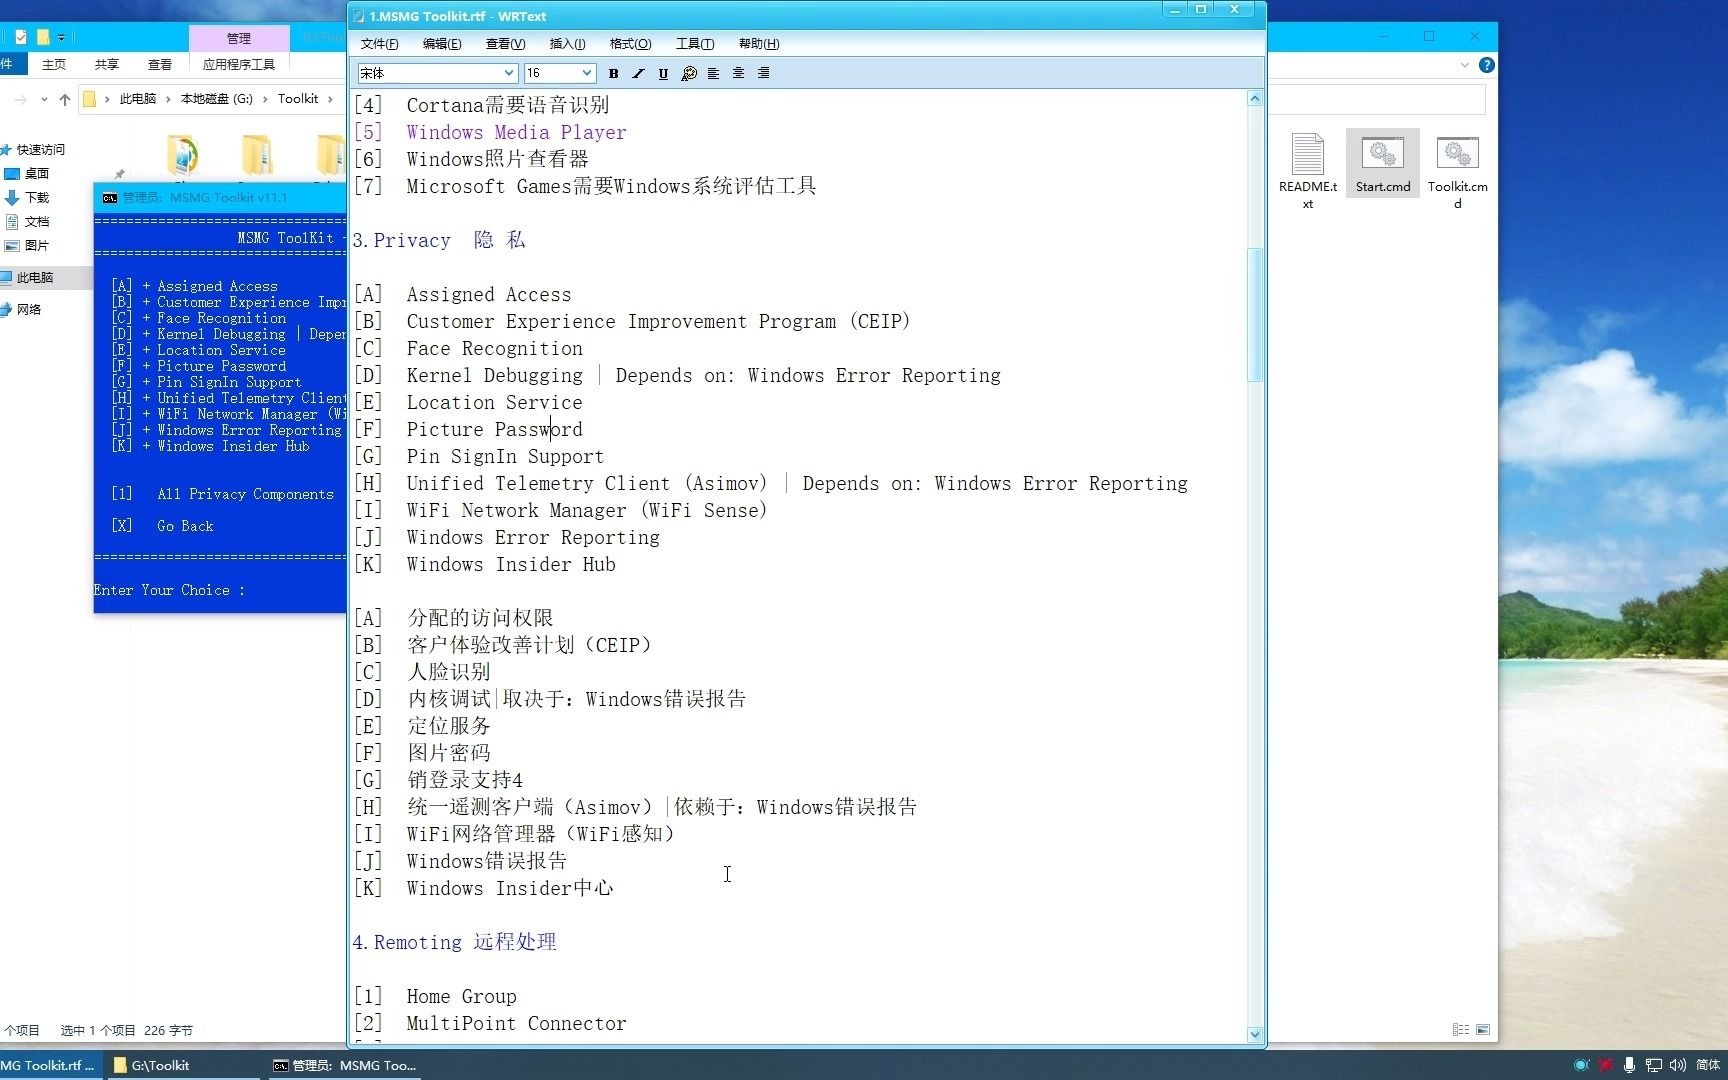Switch Explorer to details view icon

[x=1461, y=1029]
